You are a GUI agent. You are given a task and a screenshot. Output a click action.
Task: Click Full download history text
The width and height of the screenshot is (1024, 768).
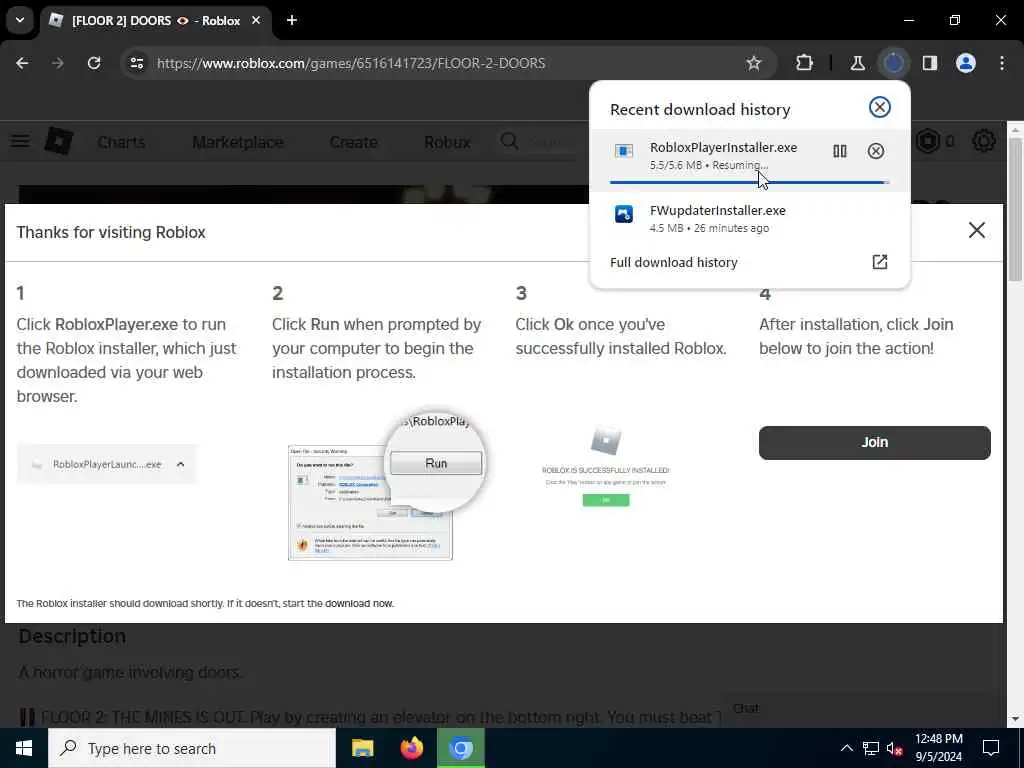[673, 263]
